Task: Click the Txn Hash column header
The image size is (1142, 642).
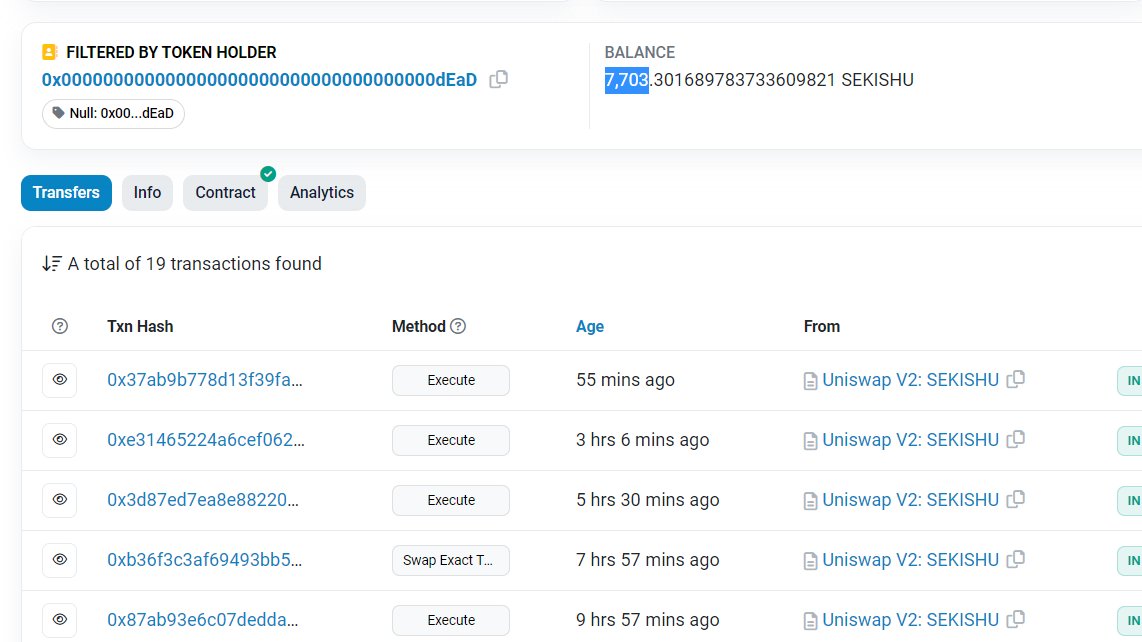Action: [140, 326]
